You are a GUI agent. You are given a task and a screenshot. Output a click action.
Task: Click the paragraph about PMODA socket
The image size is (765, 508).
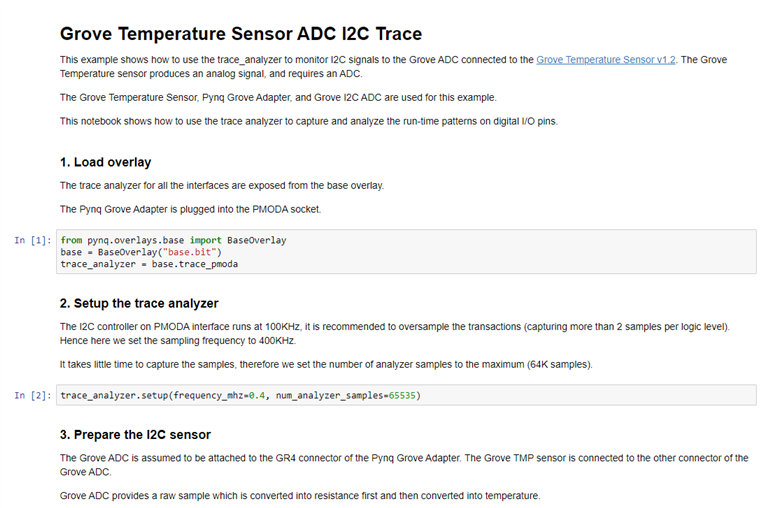click(190, 209)
